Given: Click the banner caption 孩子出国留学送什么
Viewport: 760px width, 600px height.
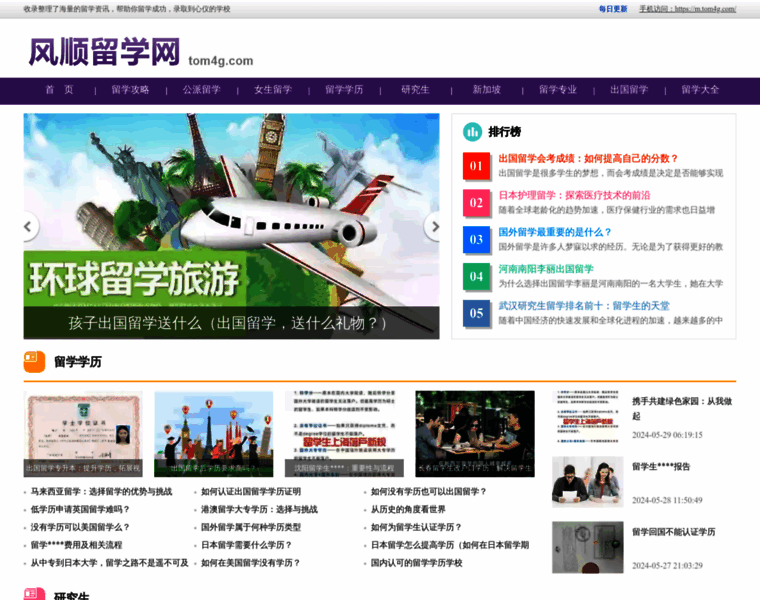Looking at the screenshot, I should pyautogui.click(x=228, y=323).
